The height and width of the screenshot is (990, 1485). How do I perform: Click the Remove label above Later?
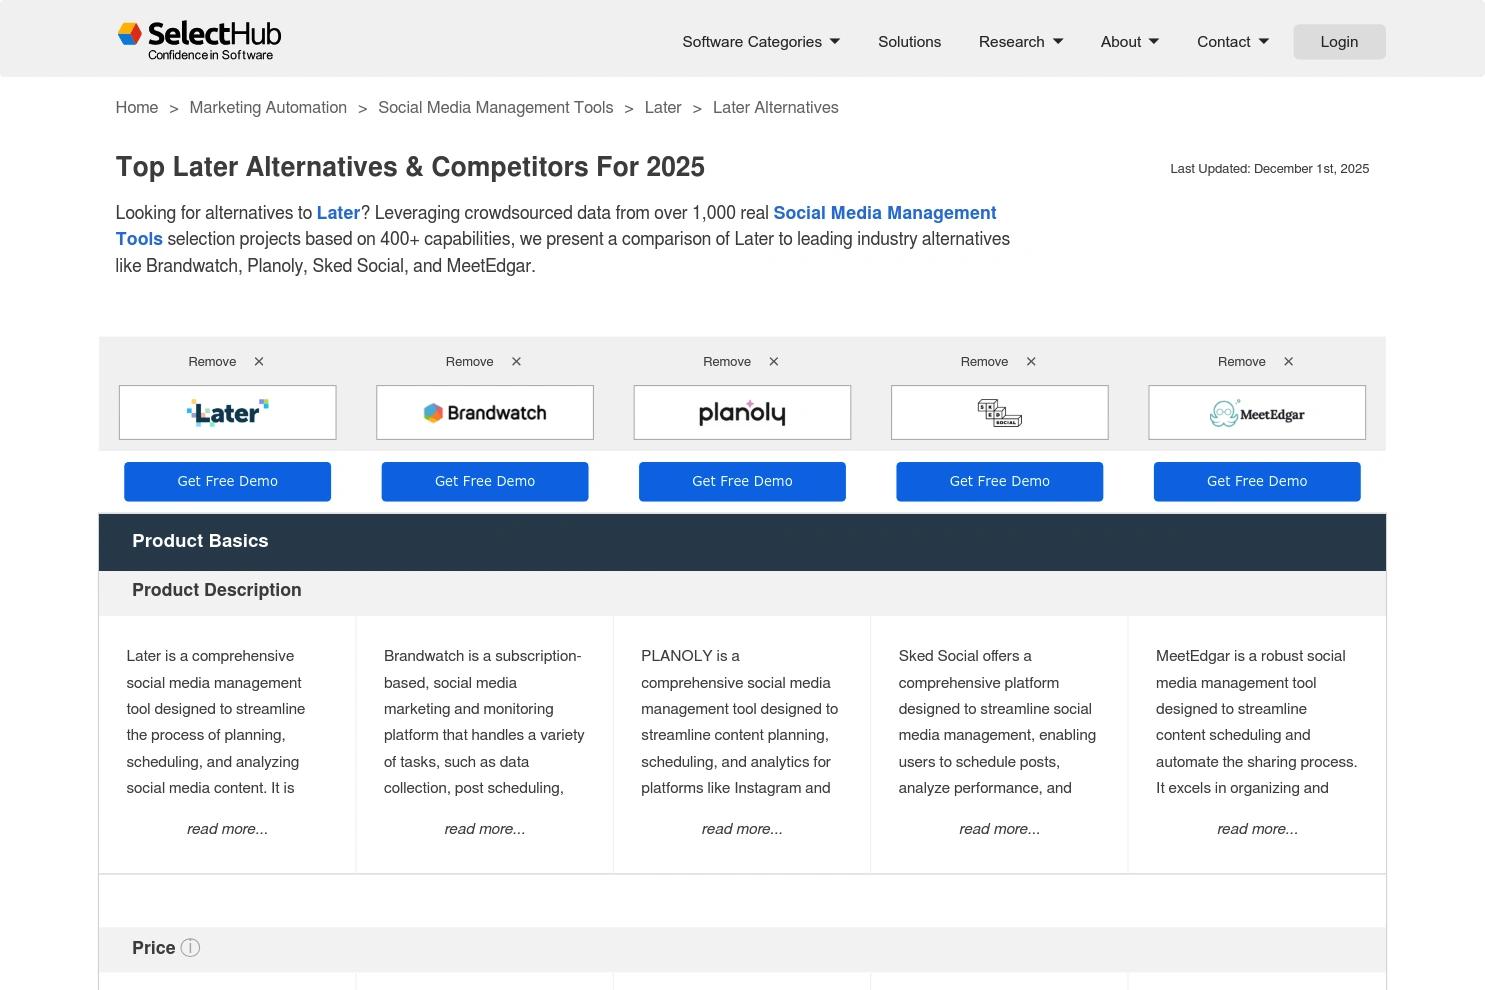212,362
